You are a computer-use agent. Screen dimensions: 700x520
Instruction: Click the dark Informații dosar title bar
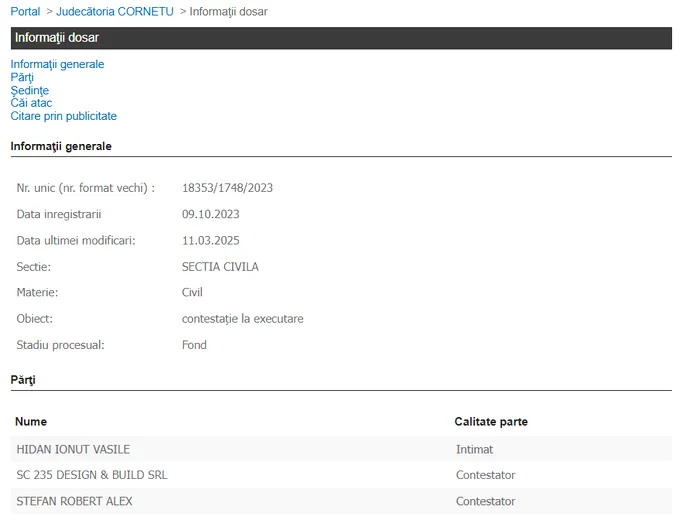tap(340, 38)
